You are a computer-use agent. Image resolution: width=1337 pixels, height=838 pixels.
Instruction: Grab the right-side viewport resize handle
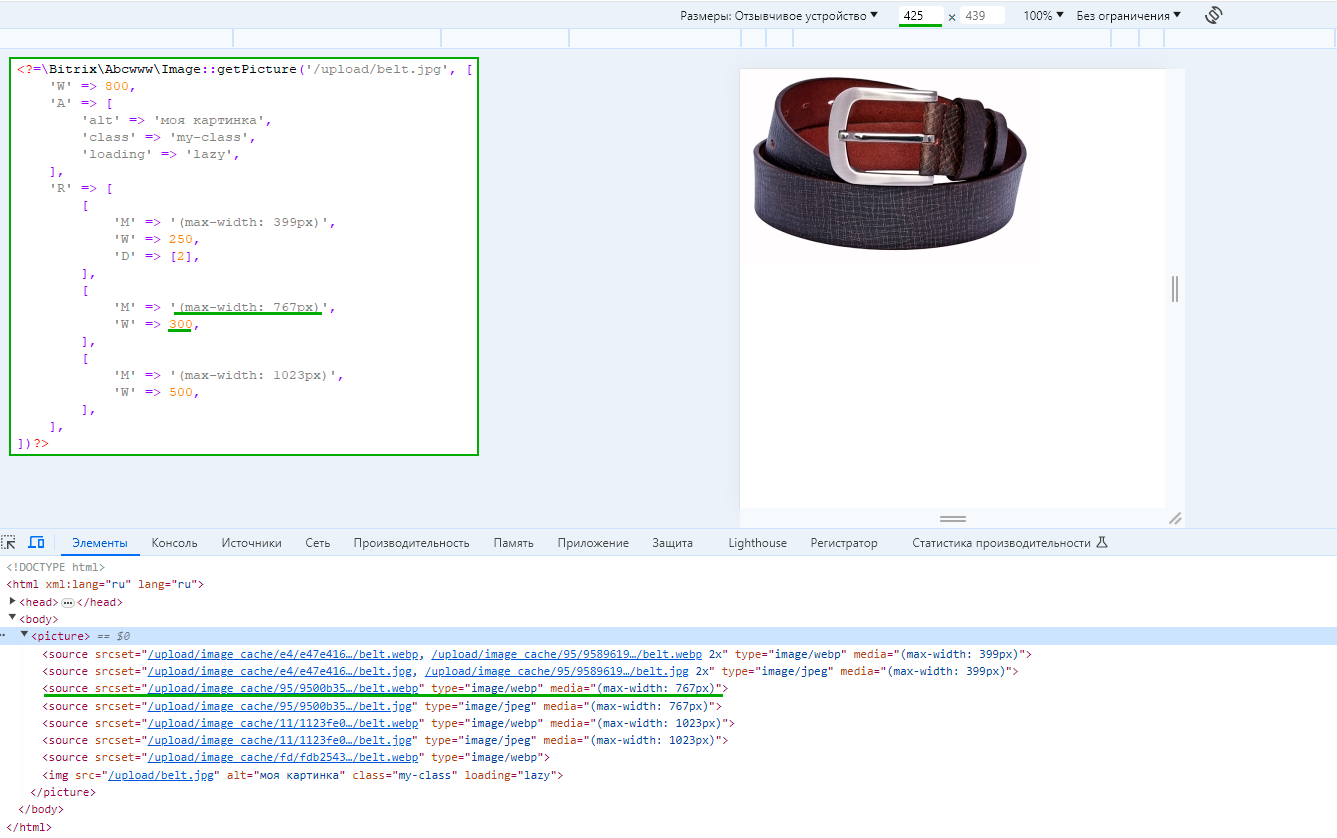coord(1175,289)
